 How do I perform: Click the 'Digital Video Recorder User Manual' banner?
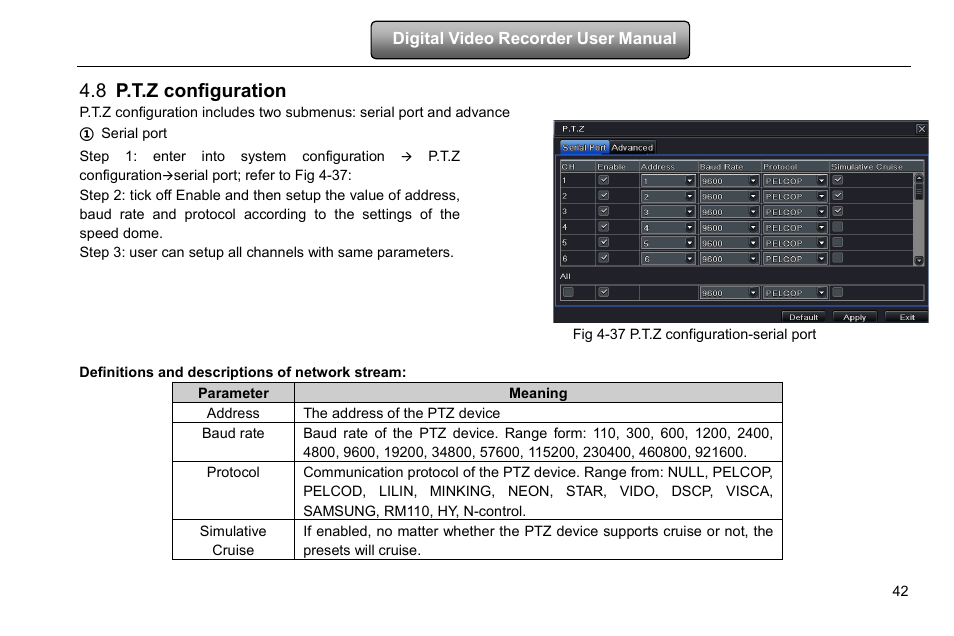click(530, 40)
